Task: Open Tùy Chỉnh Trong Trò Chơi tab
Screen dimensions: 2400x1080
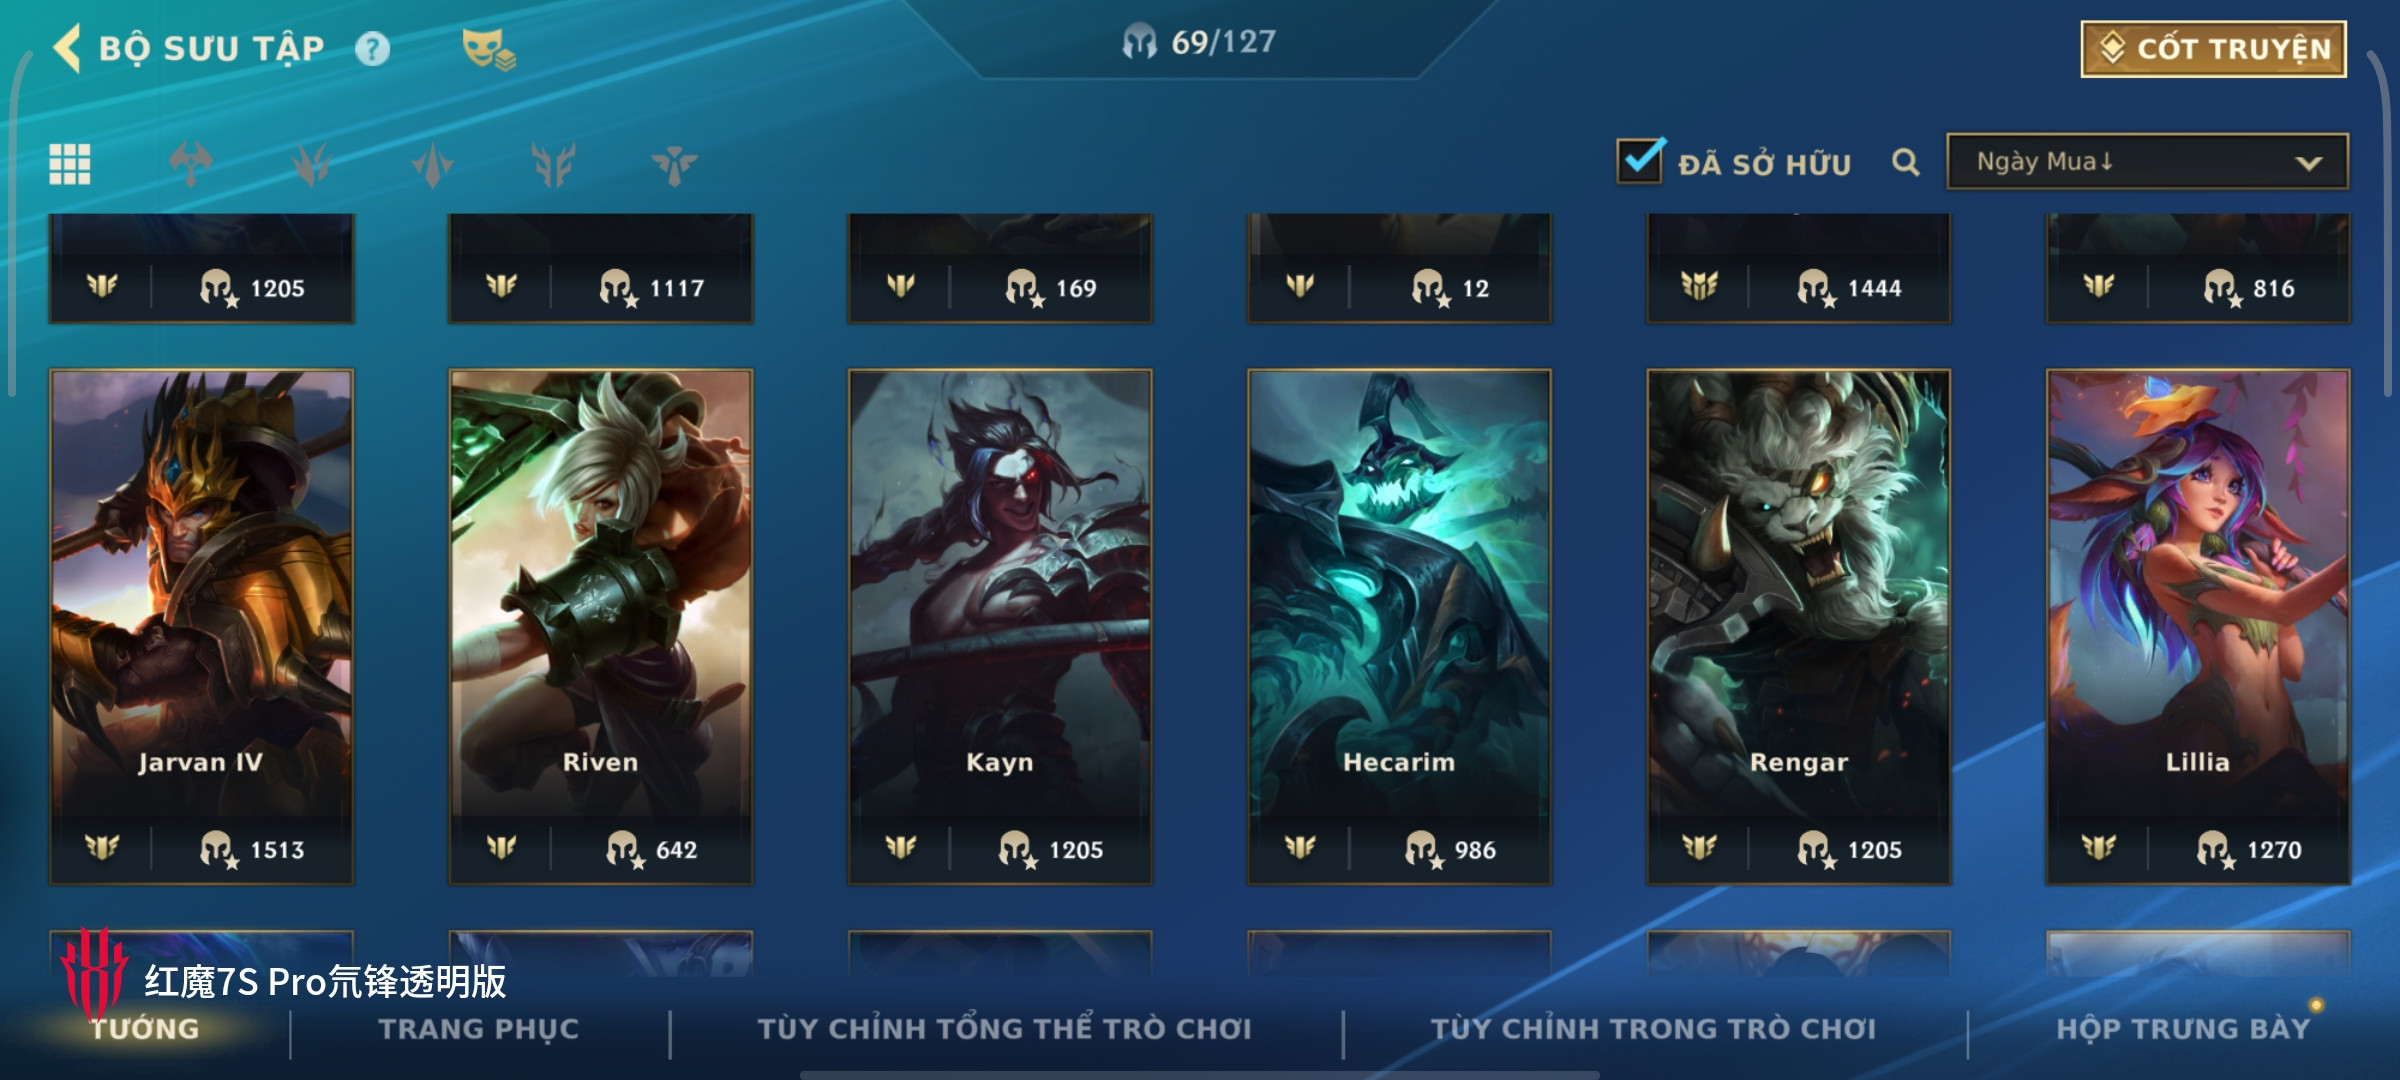Action: [1653, 1029]
